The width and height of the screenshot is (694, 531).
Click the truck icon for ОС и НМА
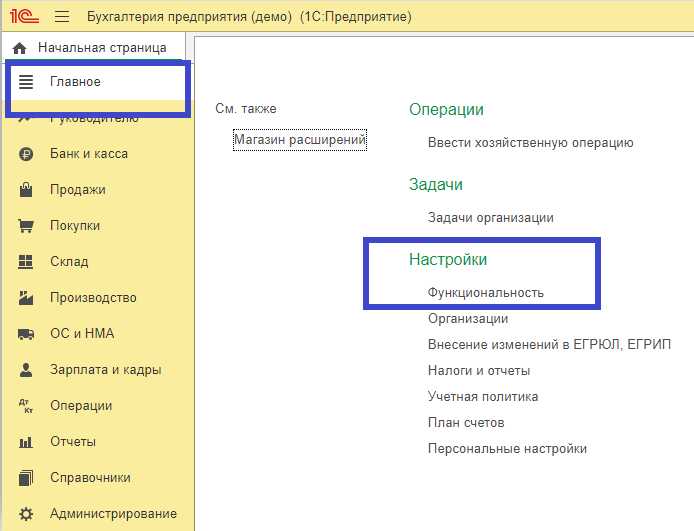pos(26,334)
